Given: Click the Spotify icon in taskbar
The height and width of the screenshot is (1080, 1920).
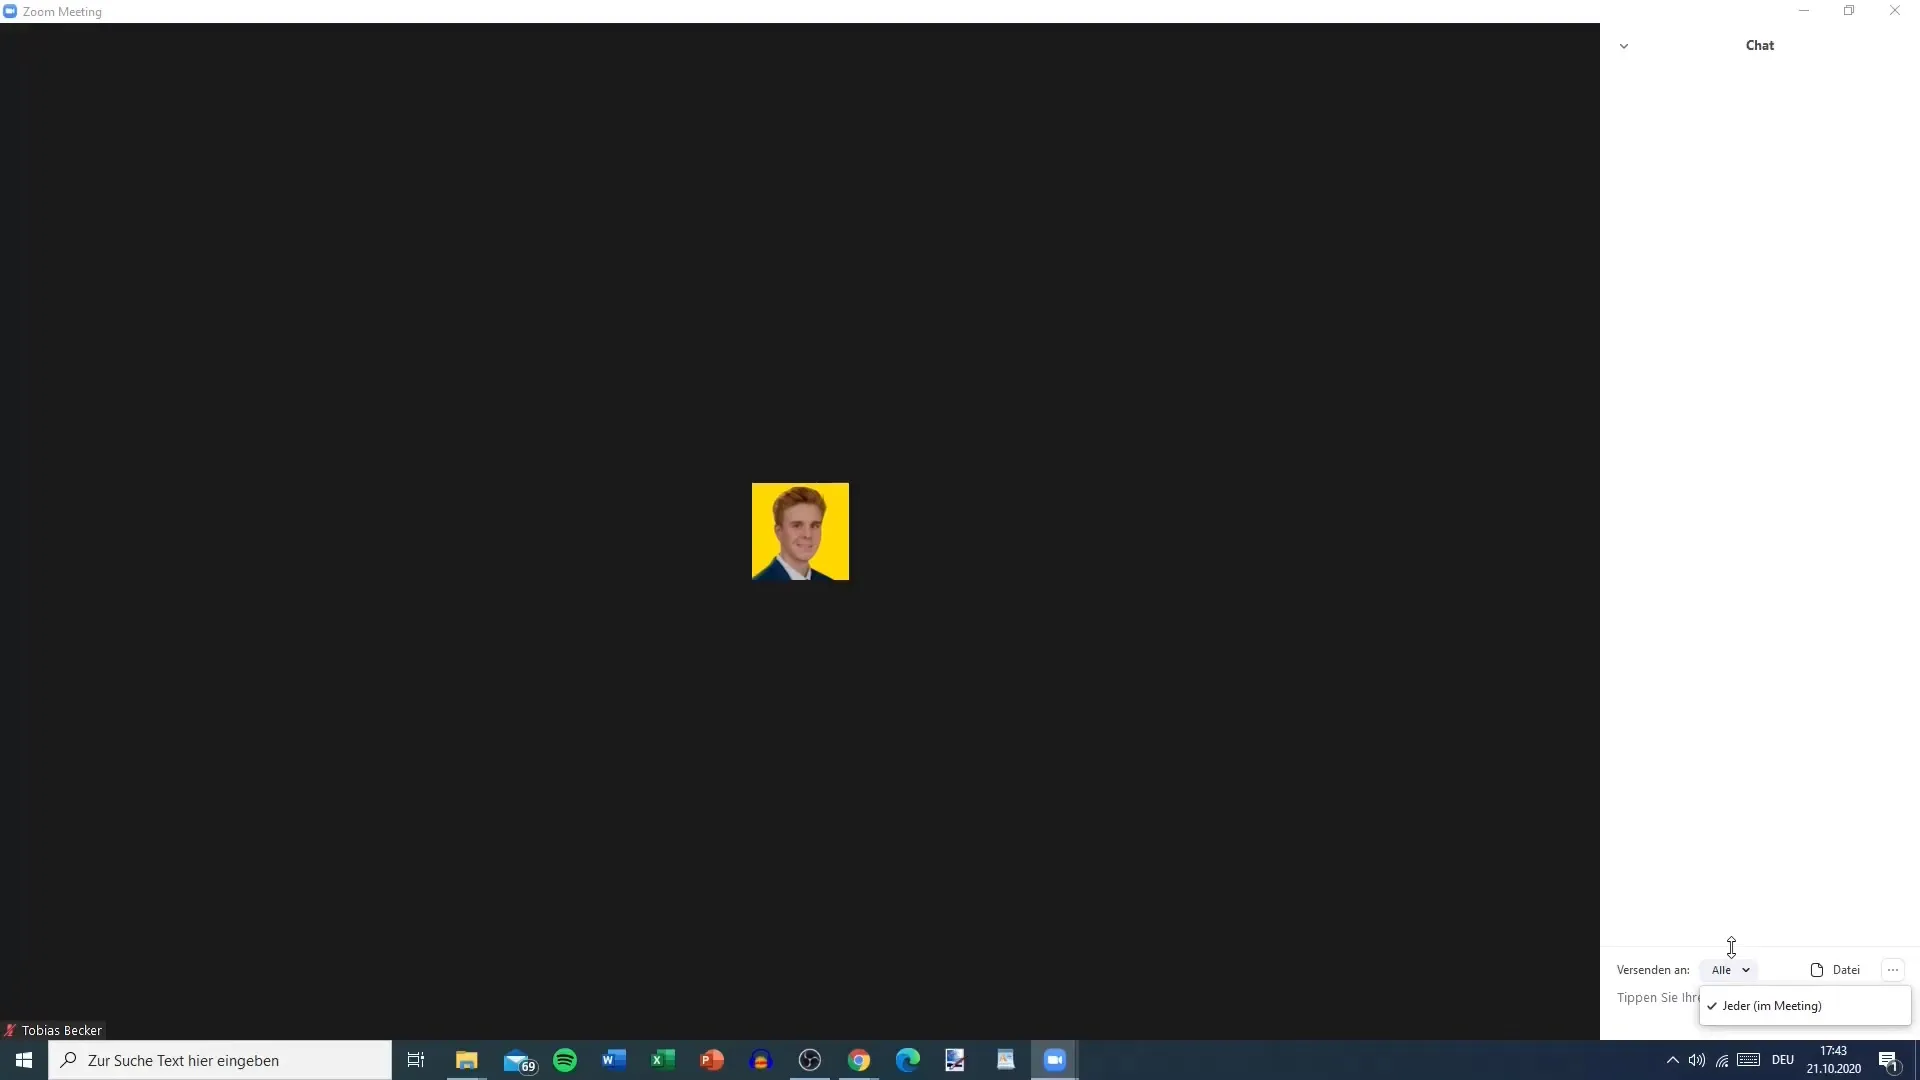Looking at the screenshot, I should coord(566,1059).
